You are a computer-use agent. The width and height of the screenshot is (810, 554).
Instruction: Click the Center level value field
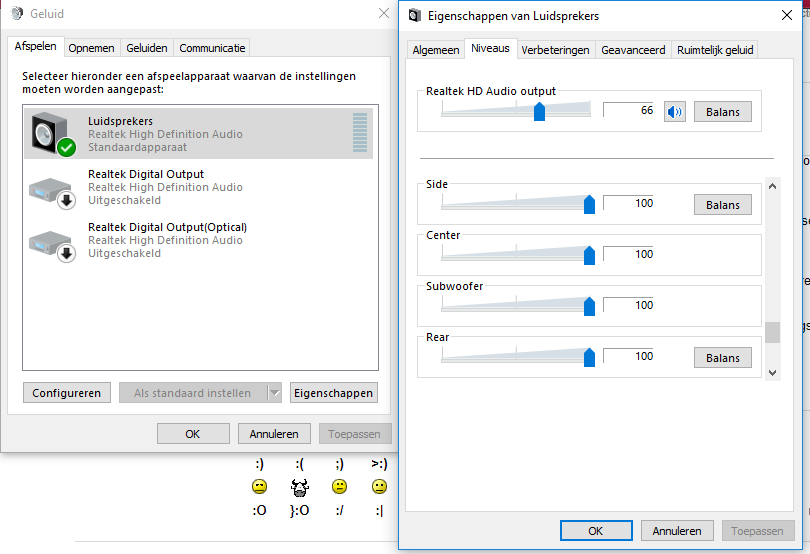[x=629, y=254]
